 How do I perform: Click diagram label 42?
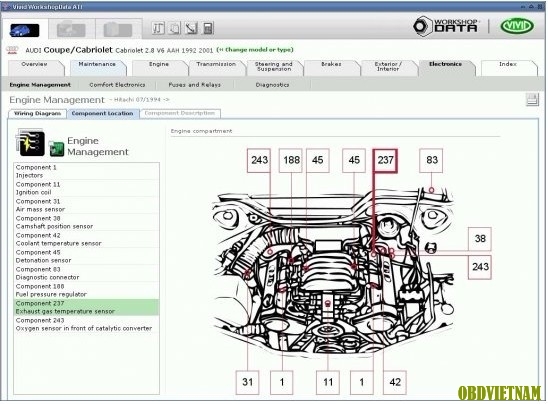point(395,382)
